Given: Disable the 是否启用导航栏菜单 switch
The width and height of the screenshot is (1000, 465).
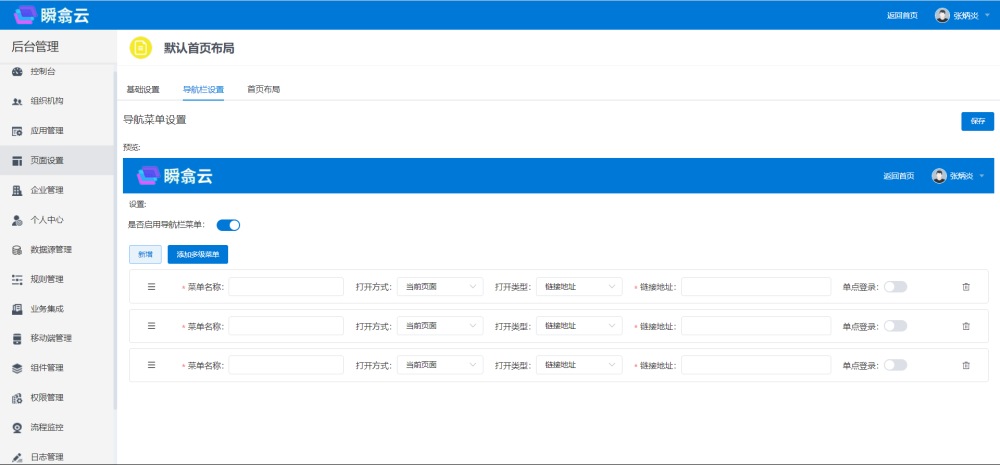Looking at the screenshot, I should [228, 225].
